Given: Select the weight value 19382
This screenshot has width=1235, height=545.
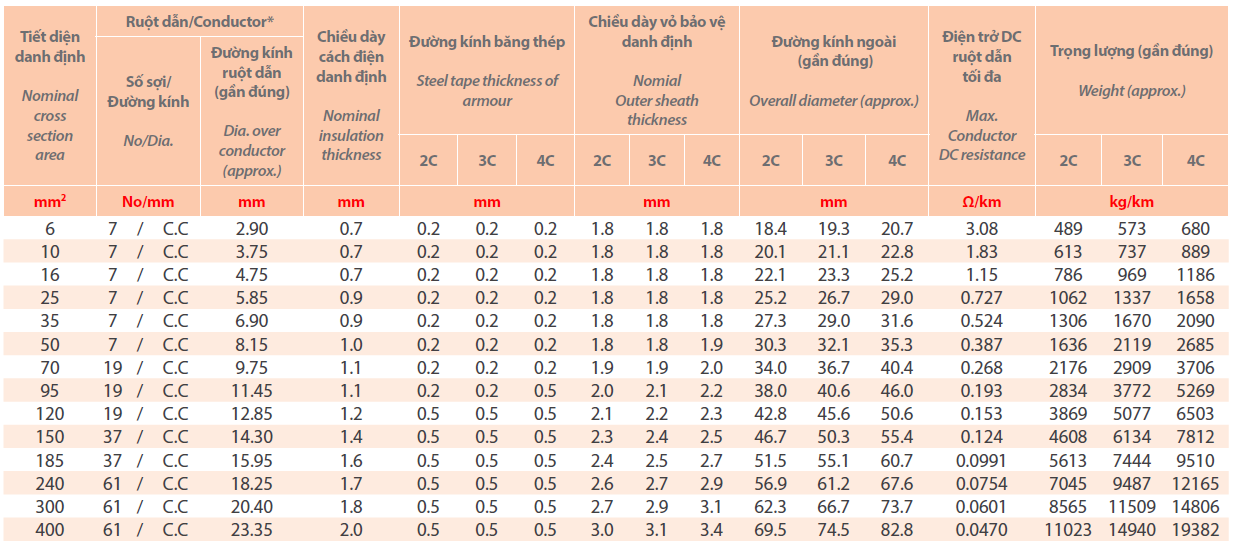Looking at the screenshot, I should (1195, 528).
